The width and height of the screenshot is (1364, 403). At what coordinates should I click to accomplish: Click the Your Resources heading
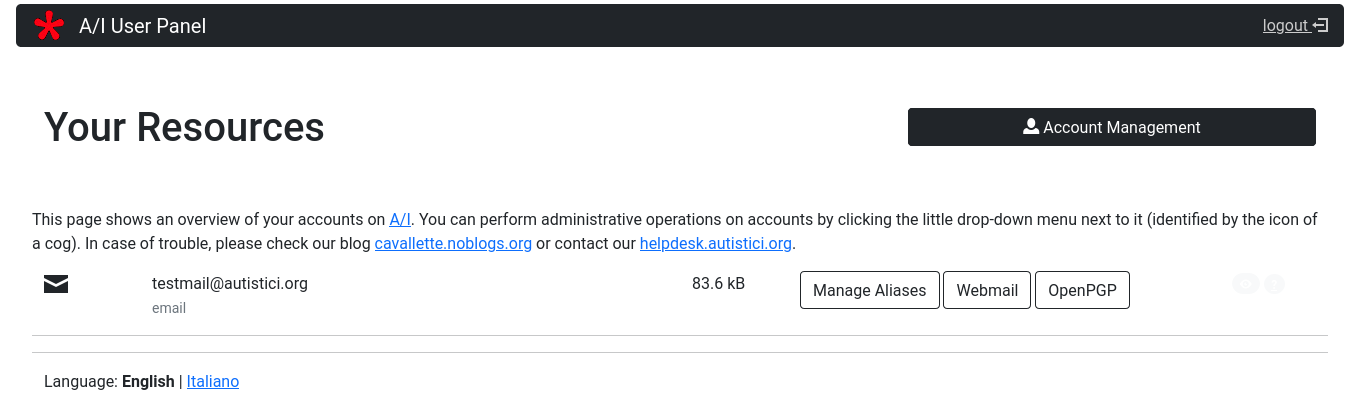point(184,127)
